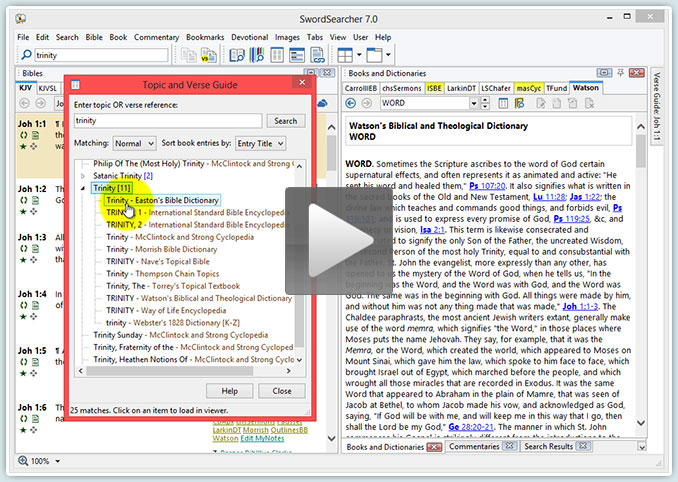Follow the Ge 28:20-21 verse link
This screenshot has width=678, height=482.
point(471,427)
